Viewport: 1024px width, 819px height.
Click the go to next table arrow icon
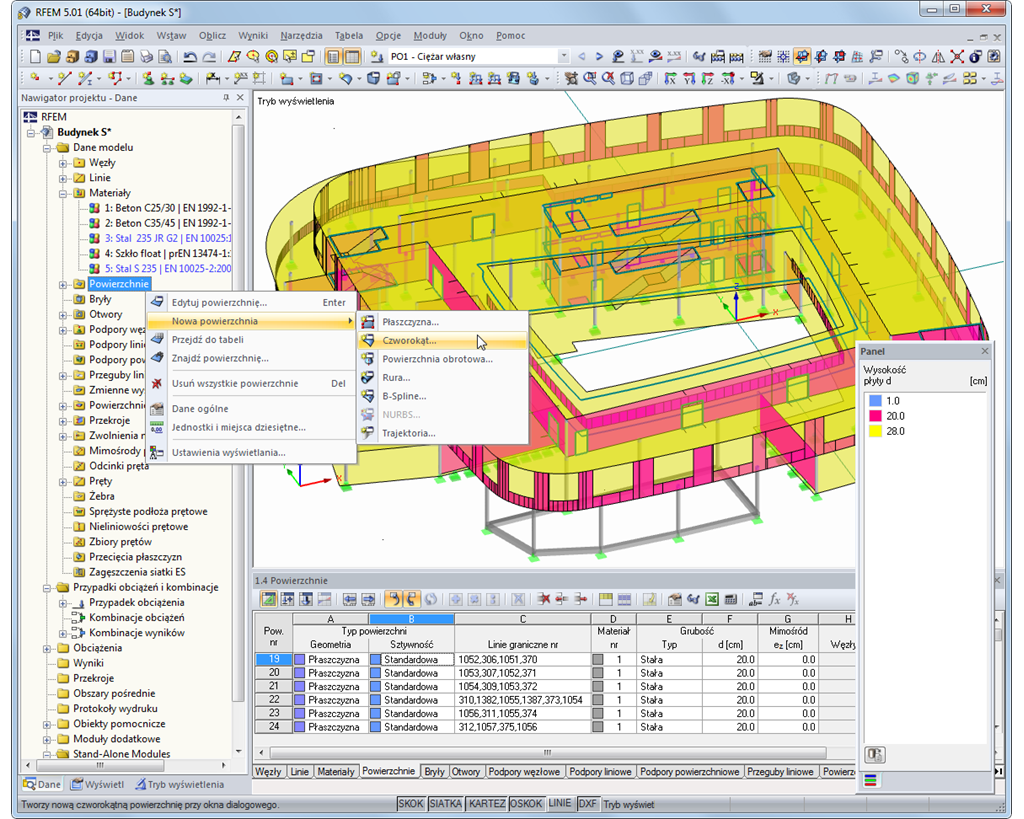coord(368,599)
